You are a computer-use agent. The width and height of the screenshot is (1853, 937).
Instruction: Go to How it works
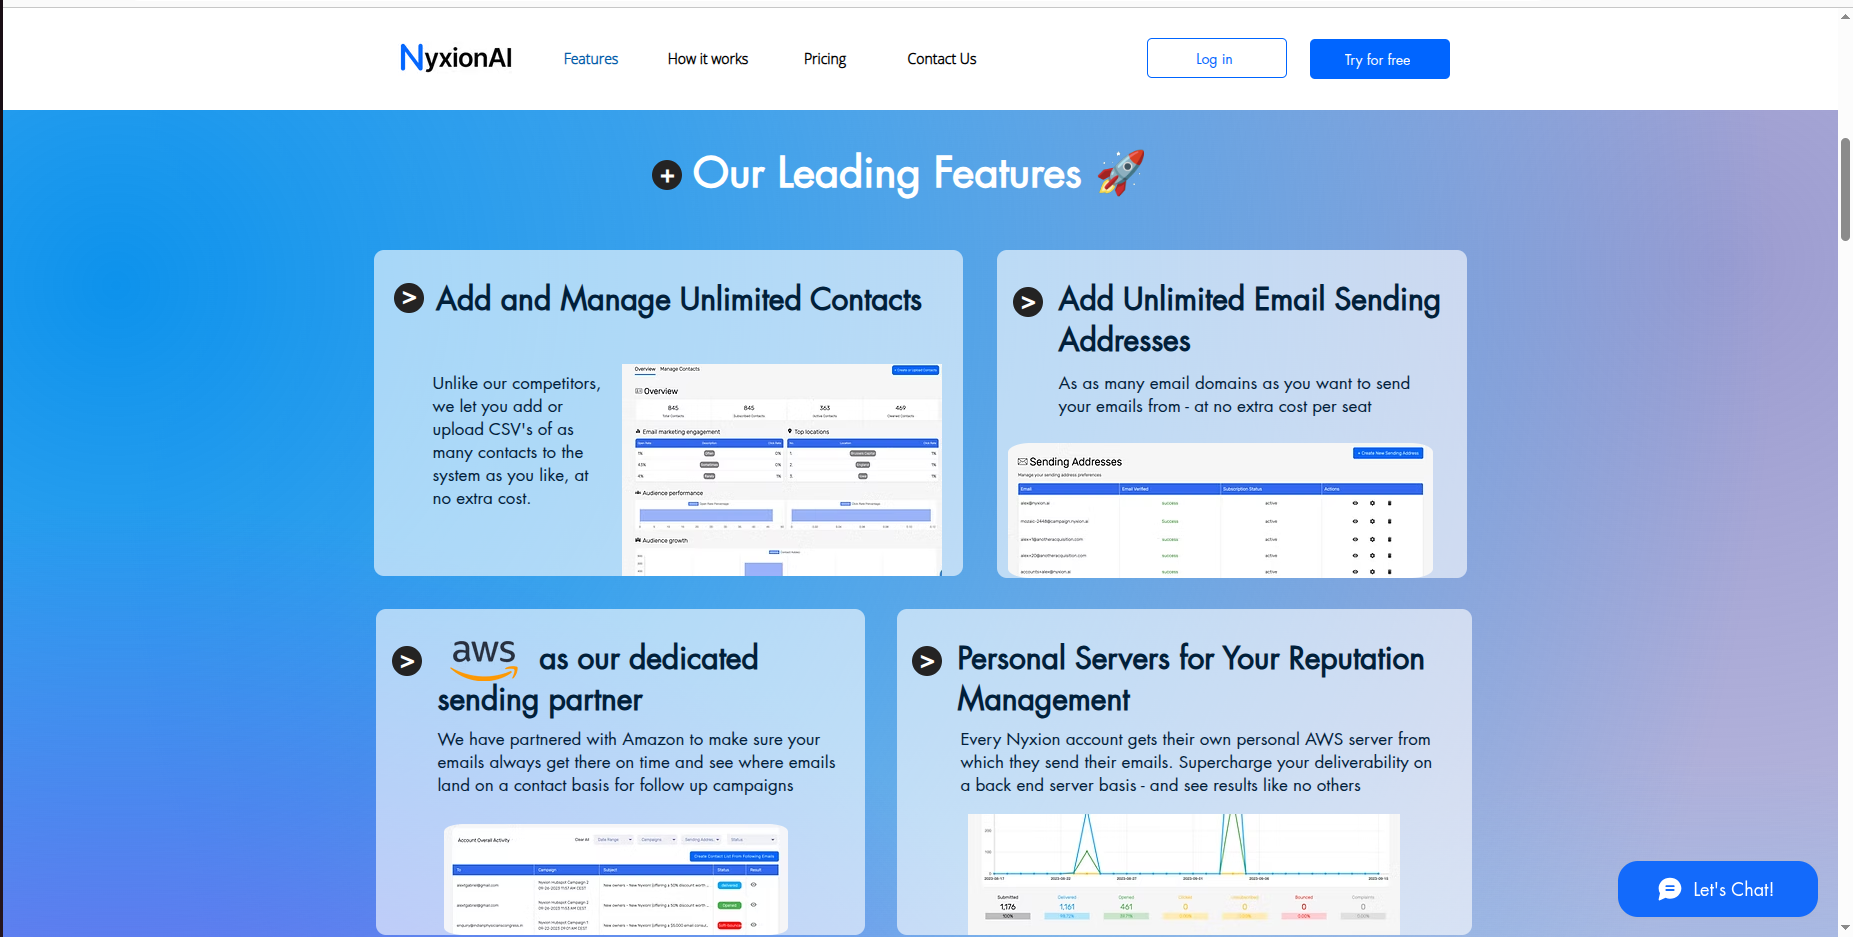[708, 59]
